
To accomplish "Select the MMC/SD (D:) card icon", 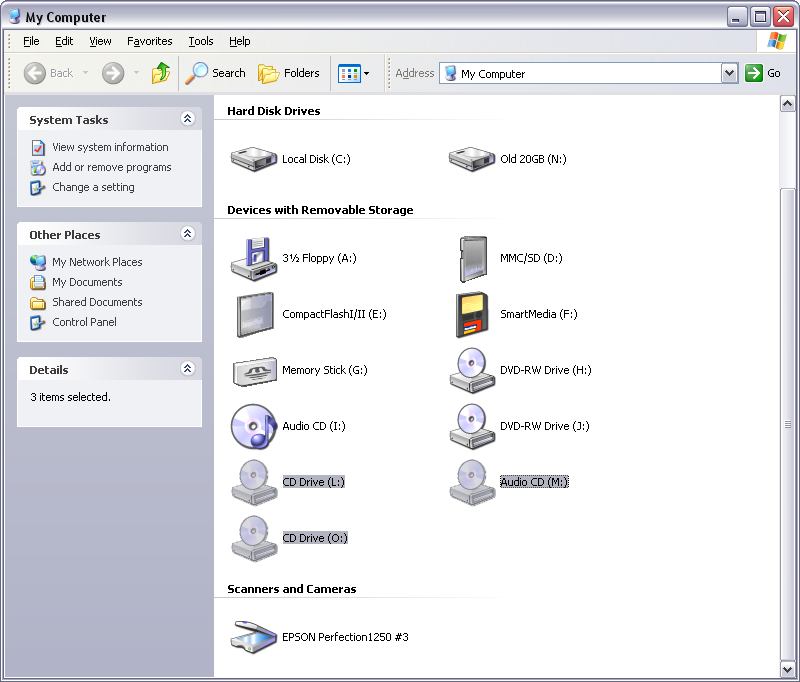I will click(x=471, y=258).
